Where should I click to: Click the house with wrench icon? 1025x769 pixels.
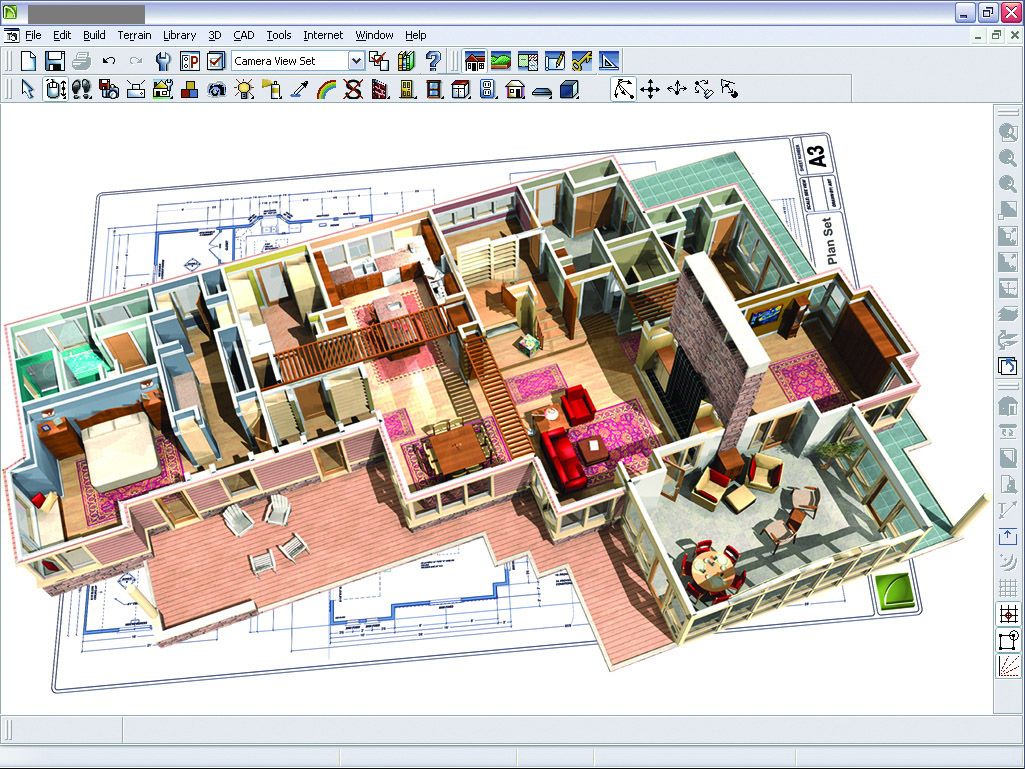point(162,89)
